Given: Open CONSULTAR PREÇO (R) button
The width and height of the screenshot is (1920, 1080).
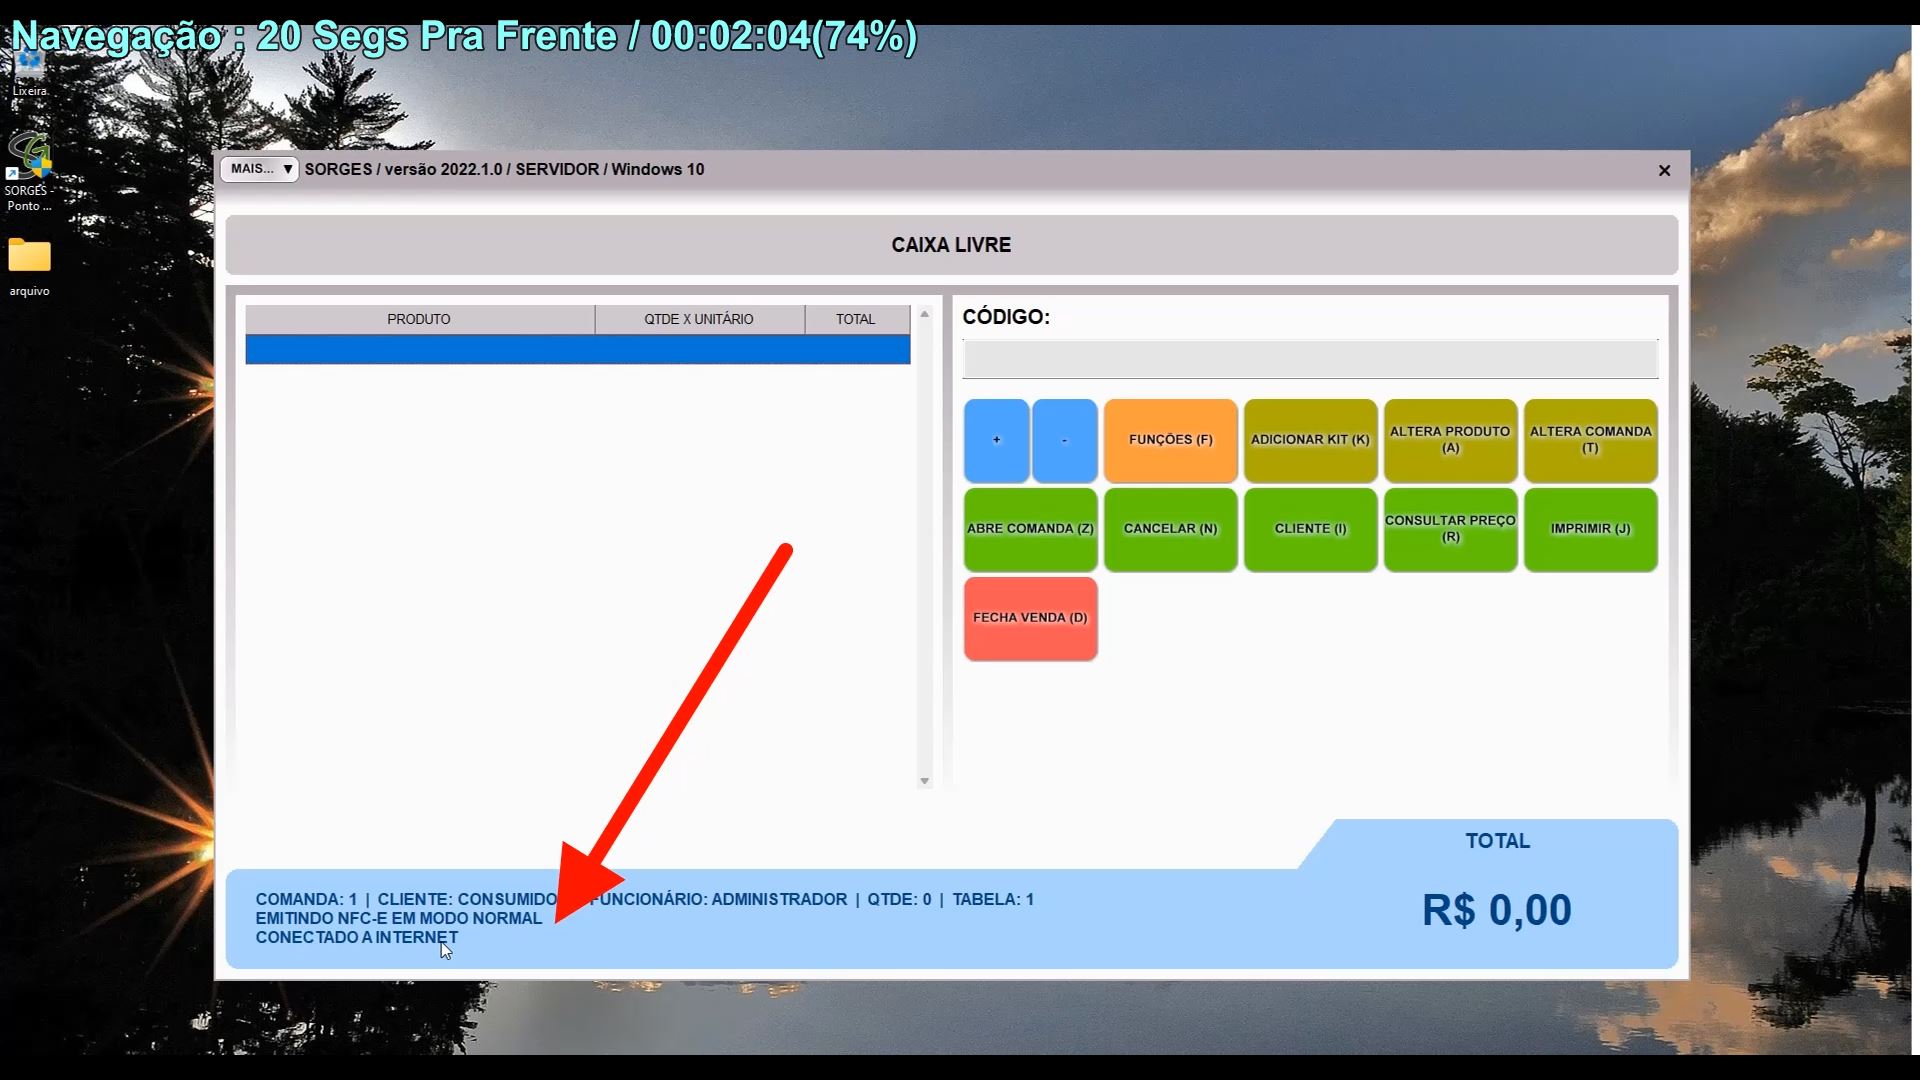Looking at the screenshot, I should [x=1450, y=529].
